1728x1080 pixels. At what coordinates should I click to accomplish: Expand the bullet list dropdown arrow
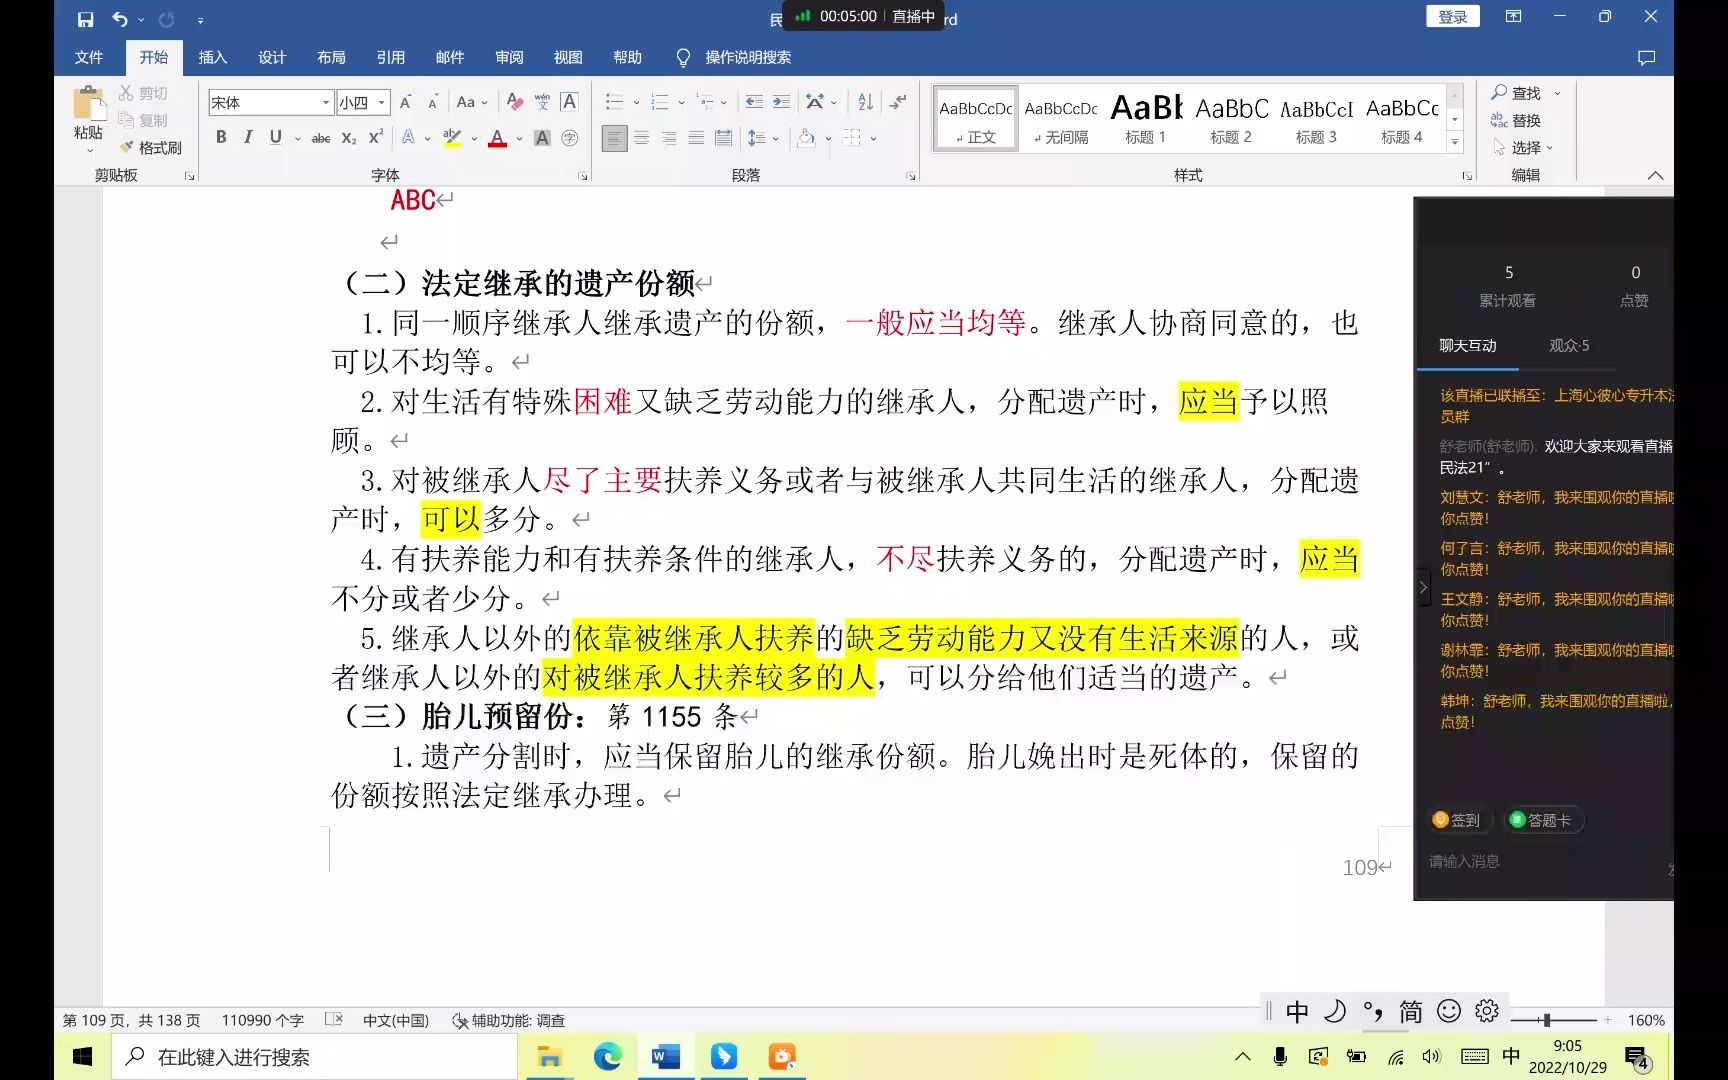point(636,102)
